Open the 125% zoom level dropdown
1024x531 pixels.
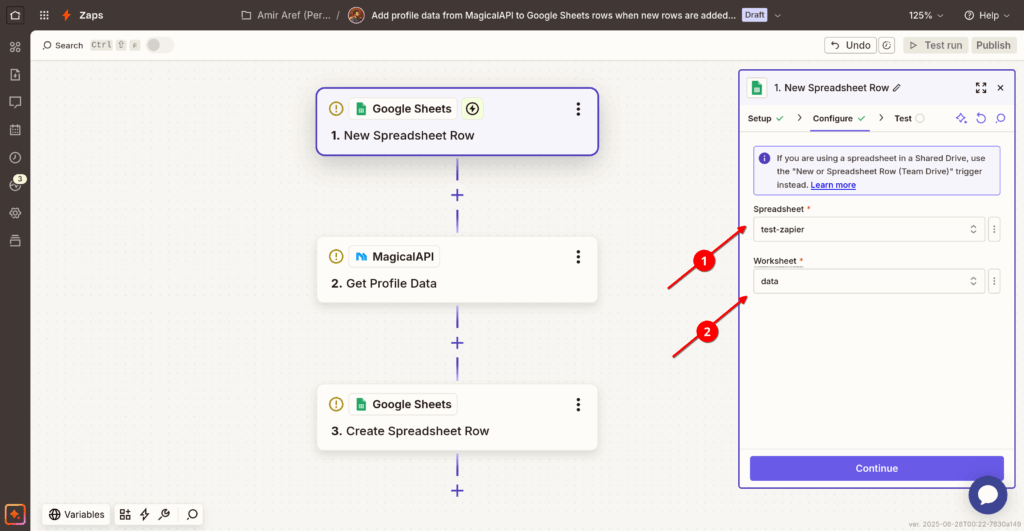(x=925, y=15)
